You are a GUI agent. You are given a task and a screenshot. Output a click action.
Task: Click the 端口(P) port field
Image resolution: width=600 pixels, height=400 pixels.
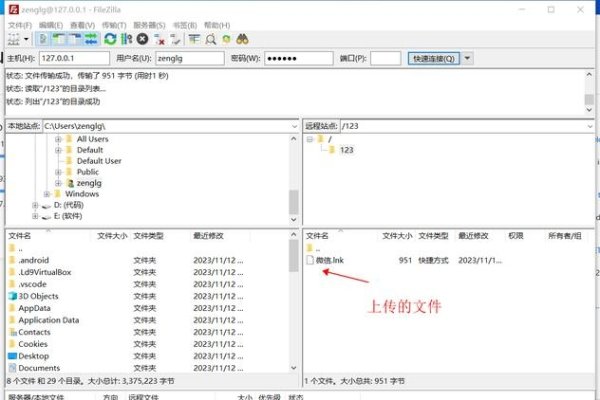[x=386, y=58]
